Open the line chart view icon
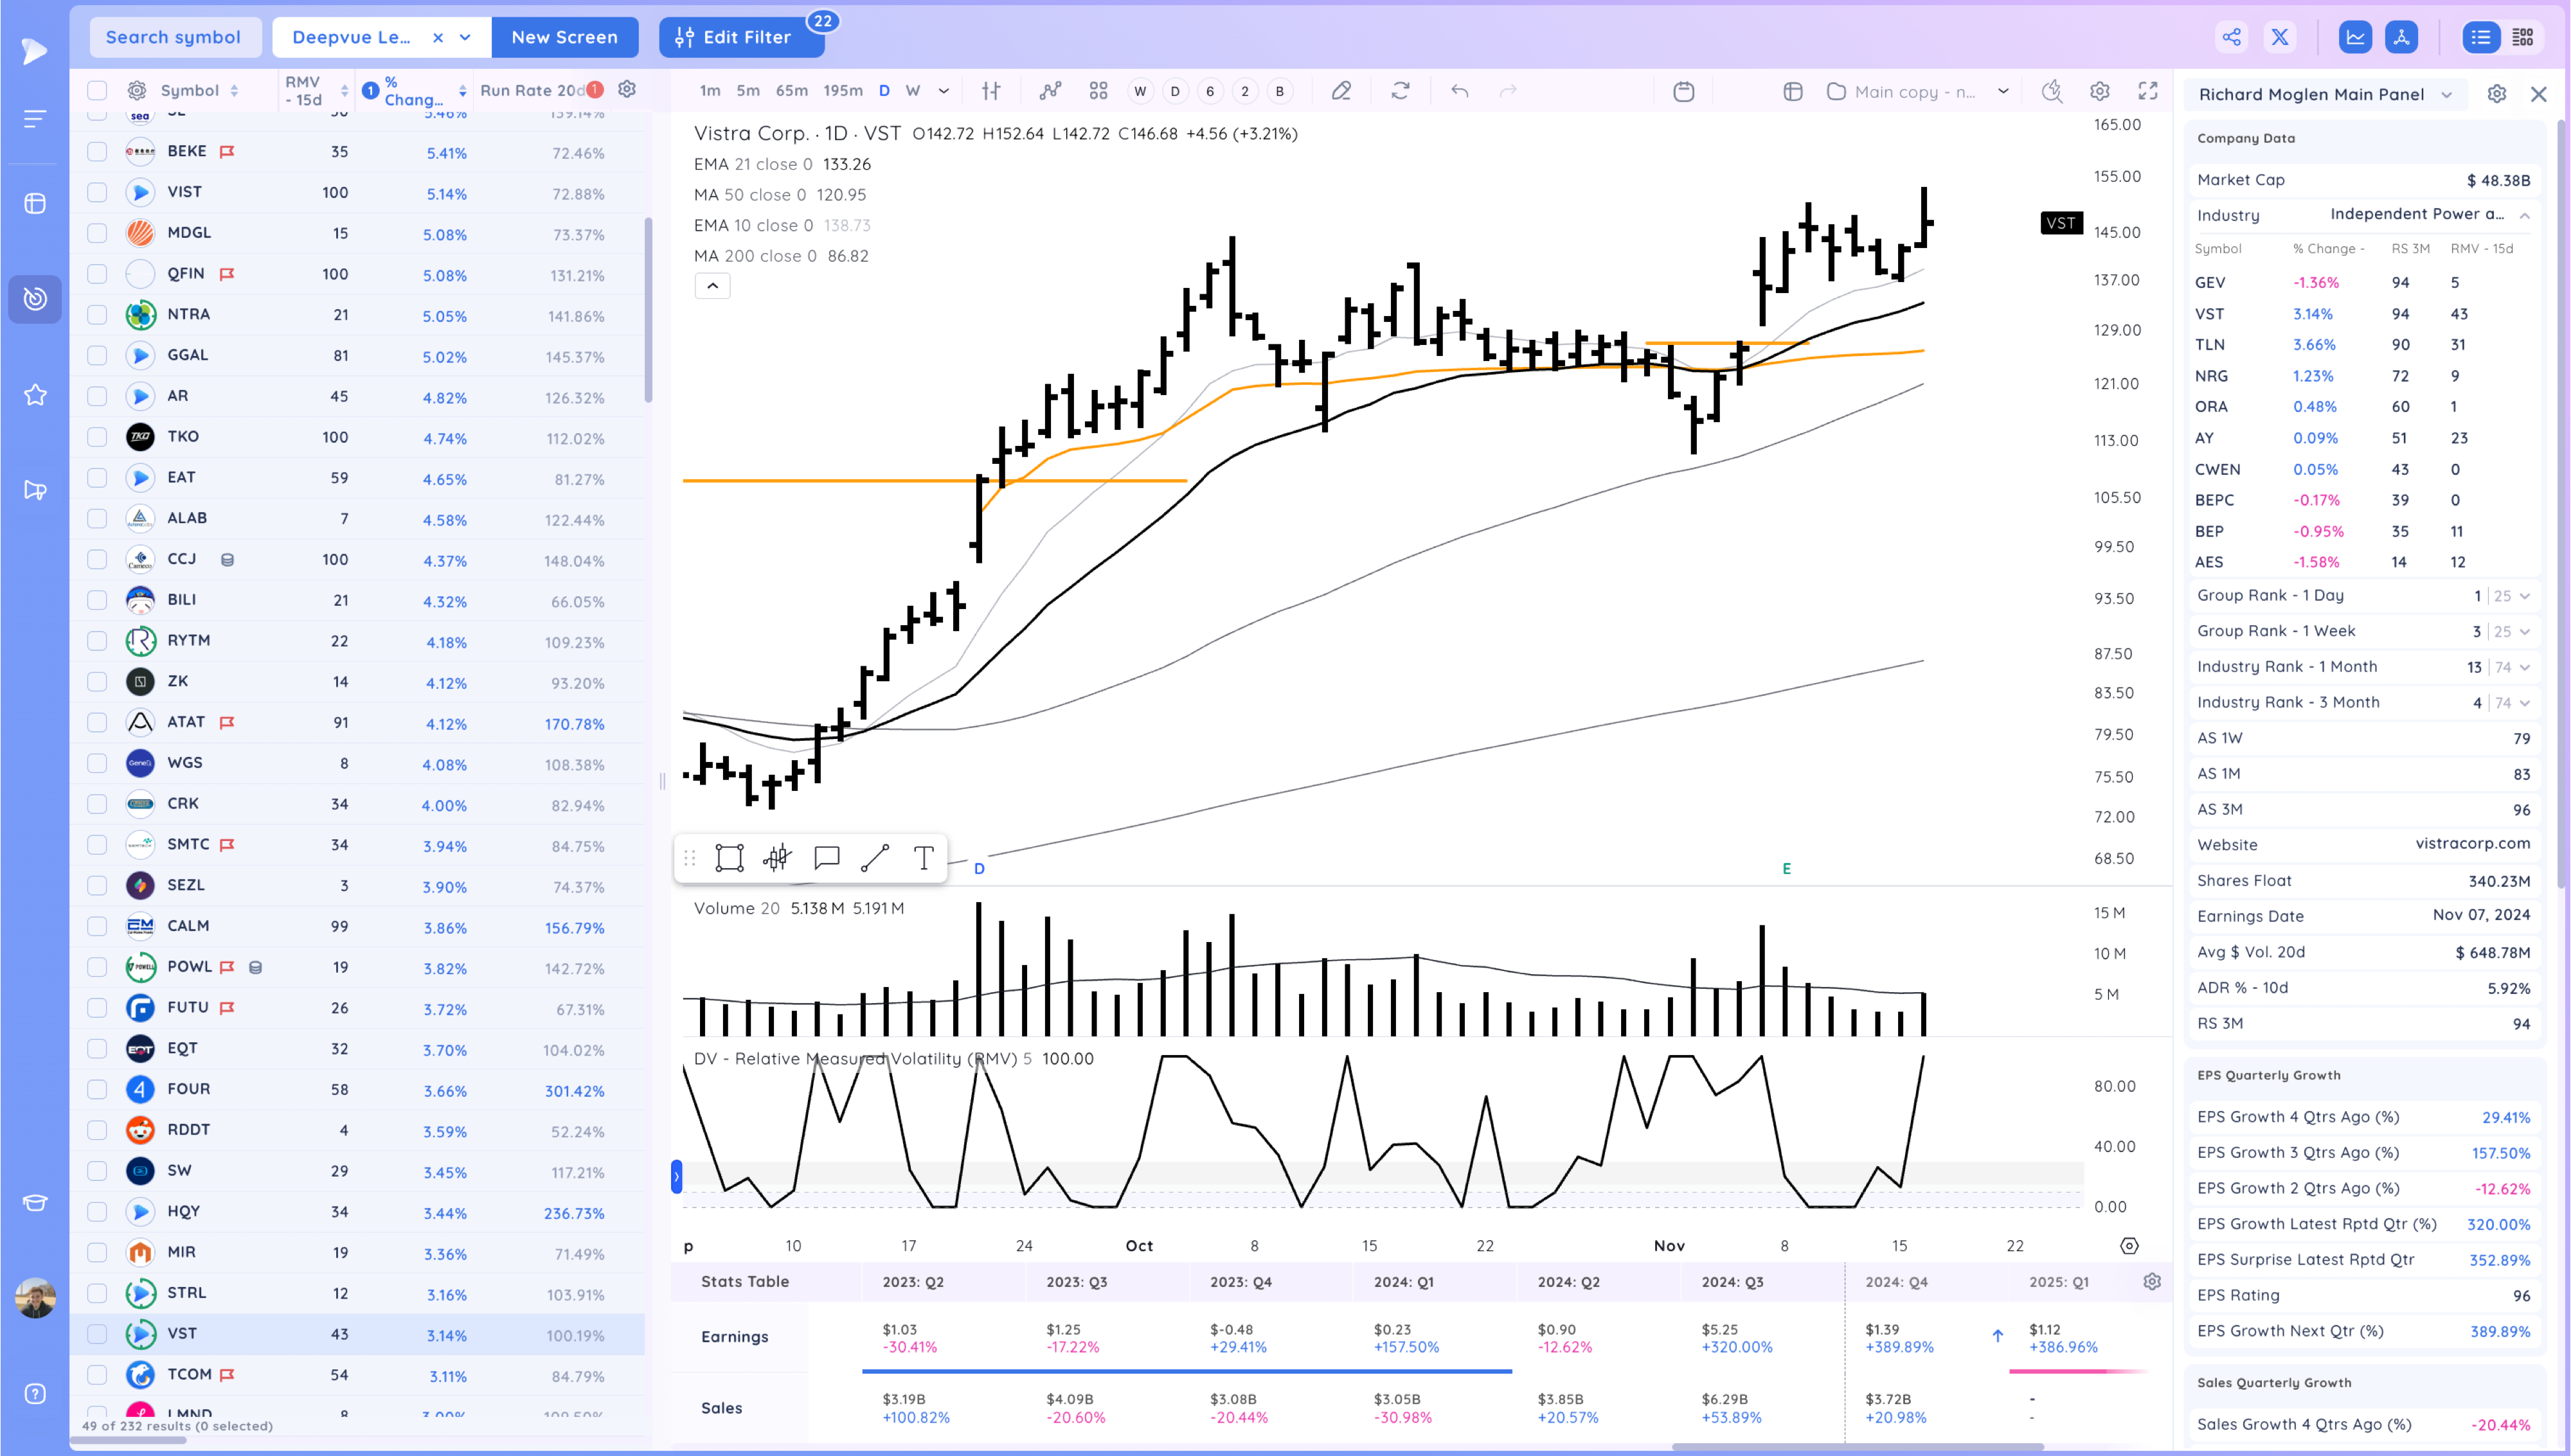The image size is (2571, 1456). tap(2355, 37)
